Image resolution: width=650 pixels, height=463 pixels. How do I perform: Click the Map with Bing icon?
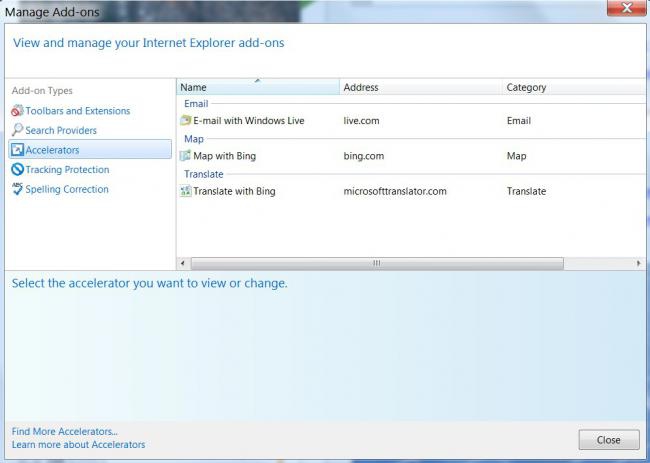(x=185, y=156)
